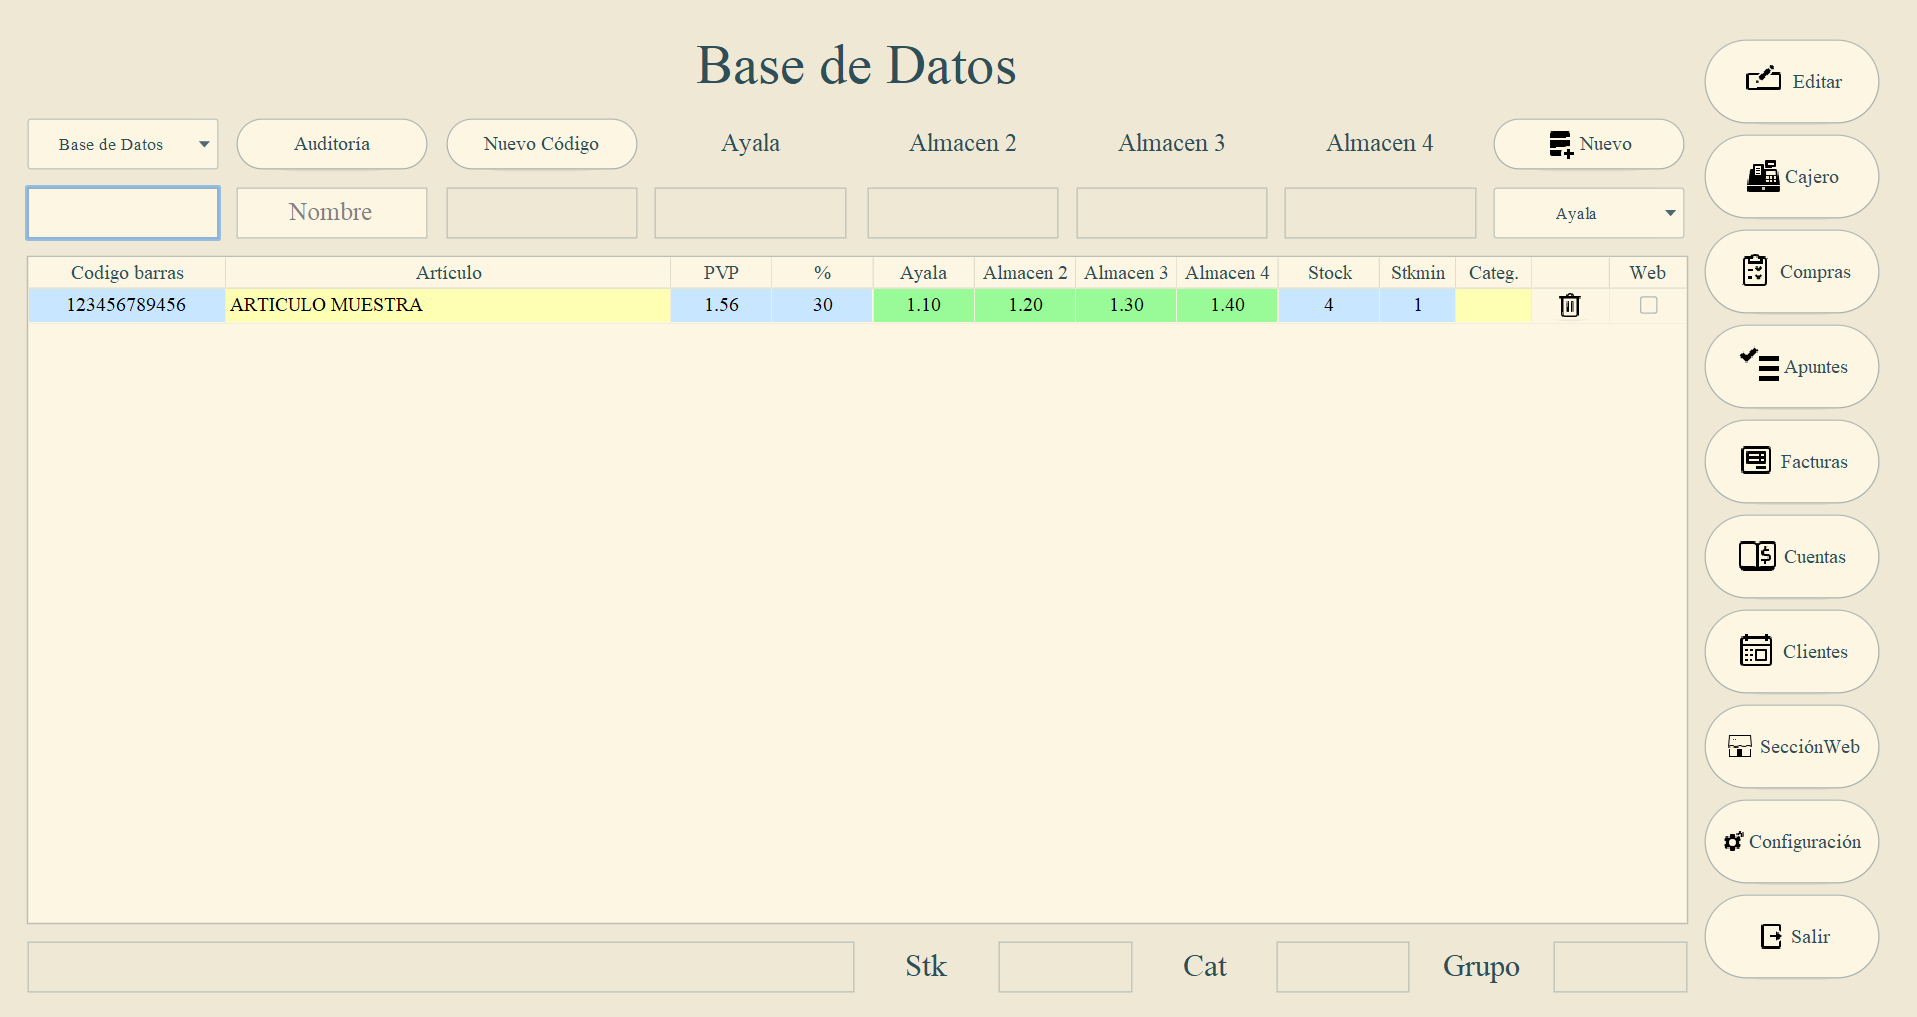Click the Categ. column header

pyautogui.click(x=1494, y=273)
